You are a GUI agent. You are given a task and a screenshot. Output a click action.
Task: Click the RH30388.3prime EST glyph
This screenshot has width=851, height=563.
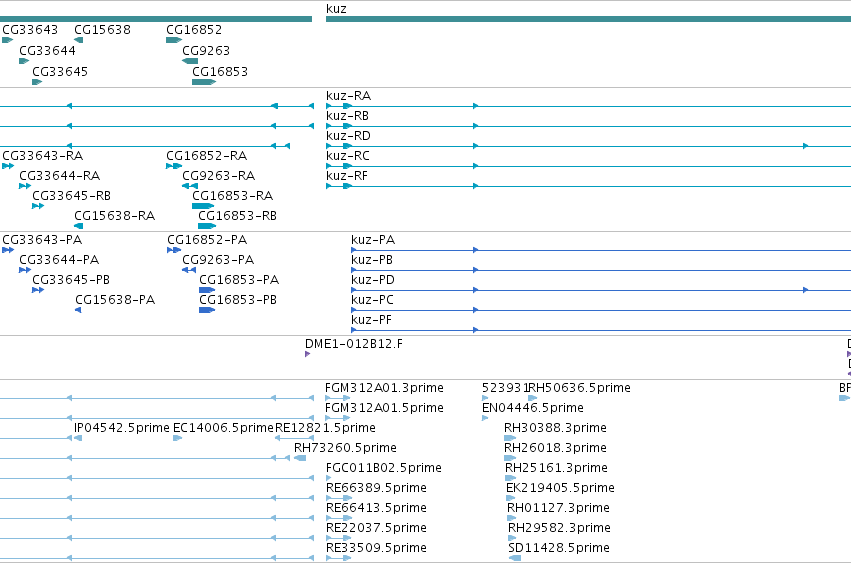(x=510, y=438)
